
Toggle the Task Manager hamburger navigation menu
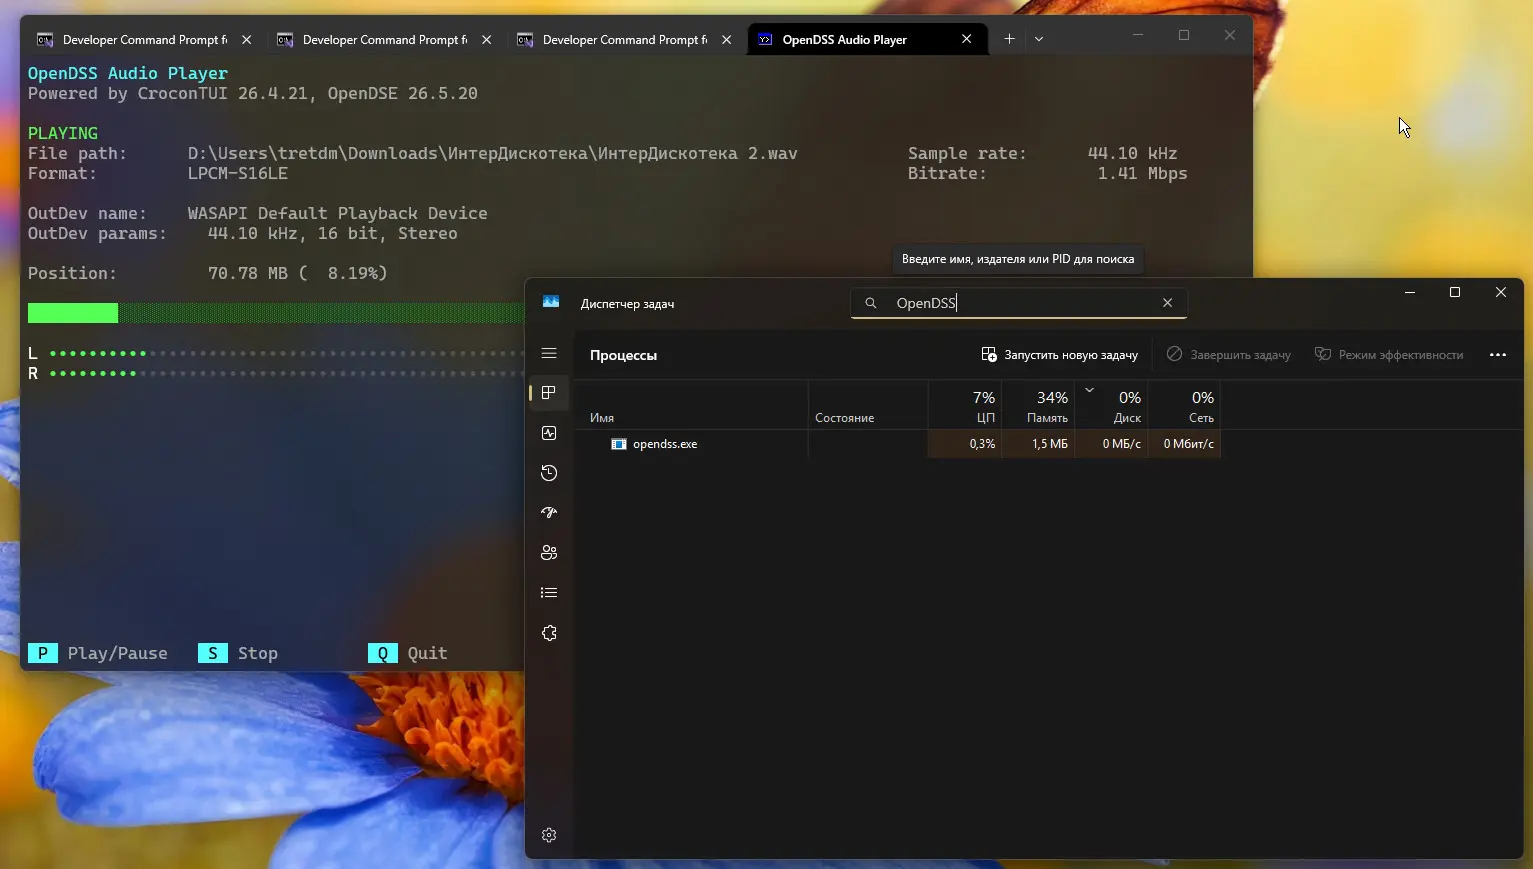coord(549,353)
